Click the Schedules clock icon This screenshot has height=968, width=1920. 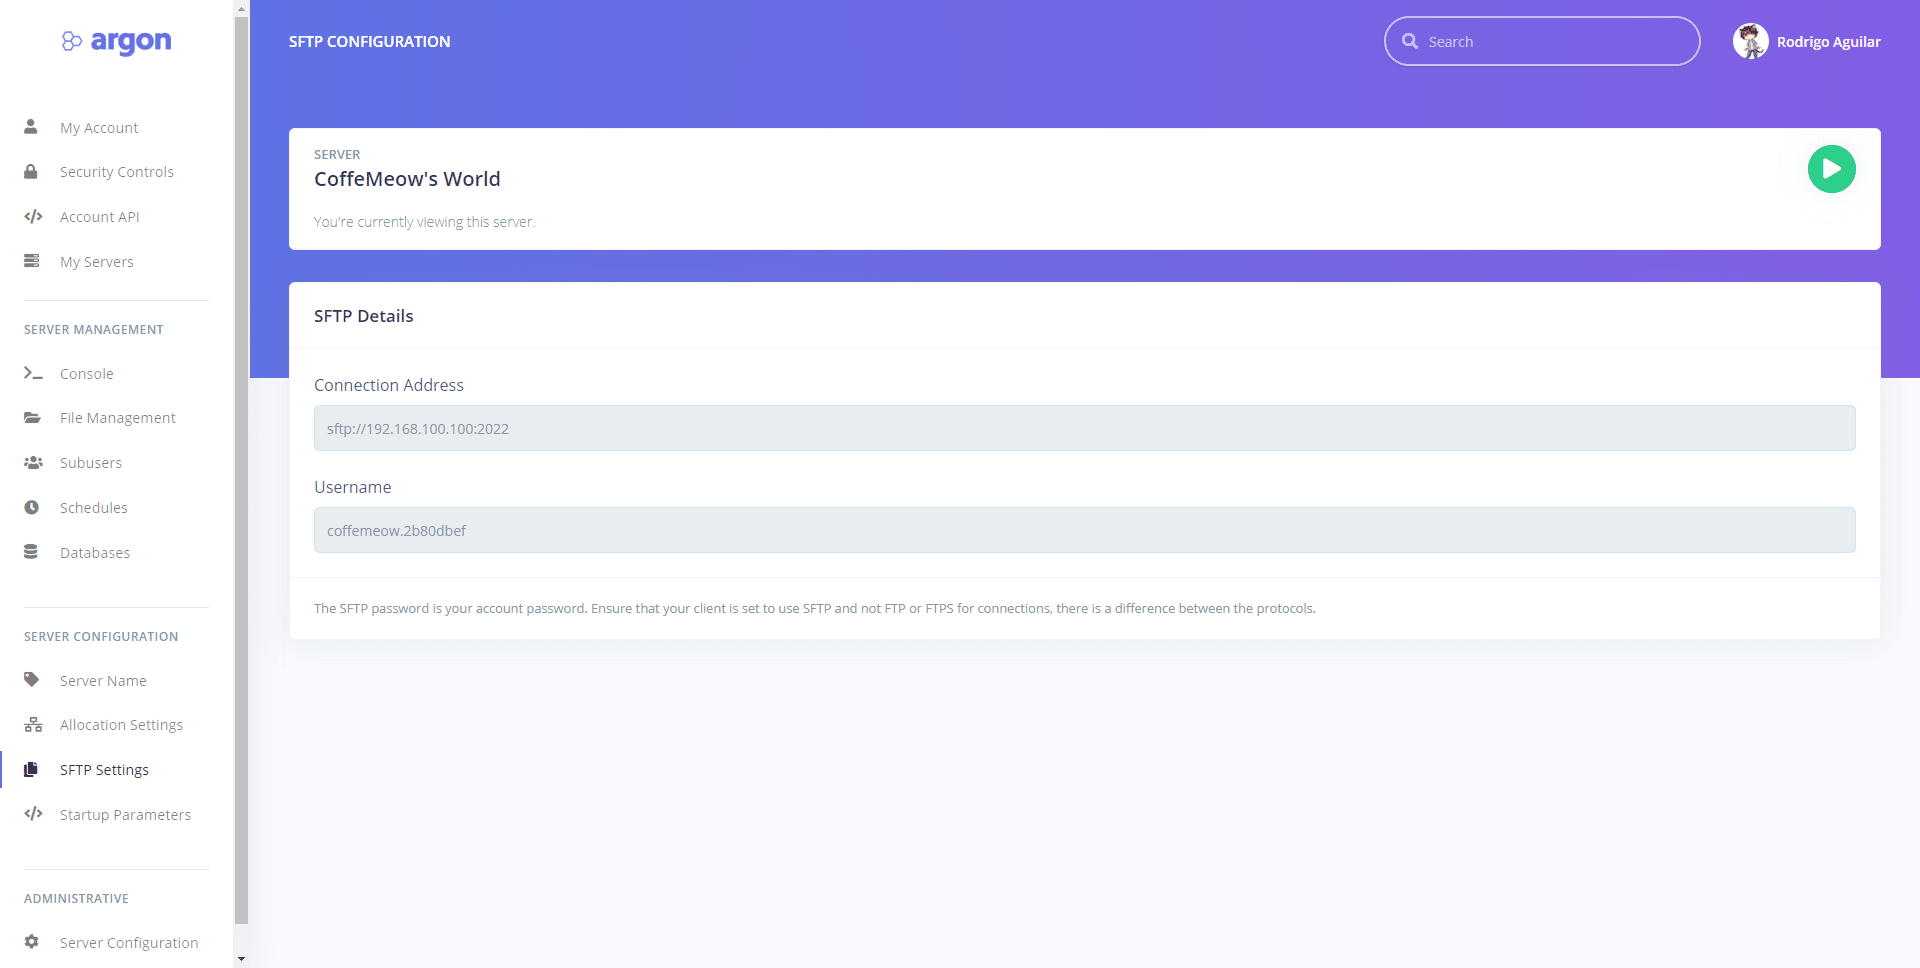32,508
